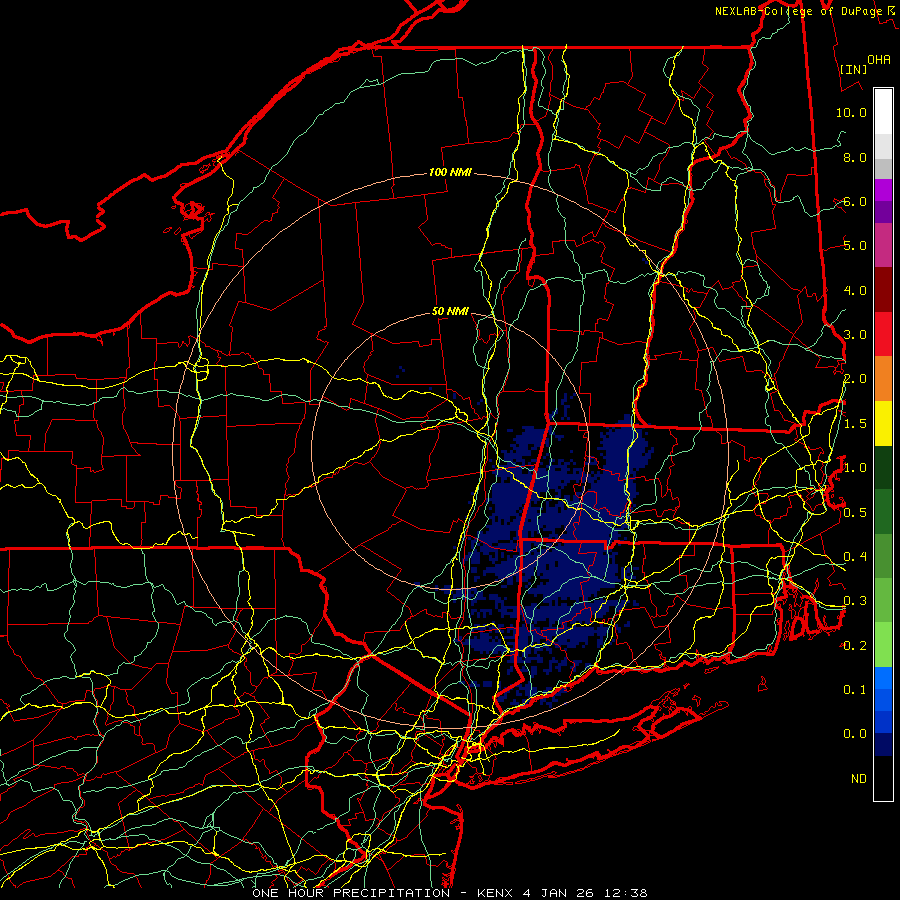Click the green swatch beside the 0.4 label
Screen dimensions: 900x900
click(x=883, y=556)
